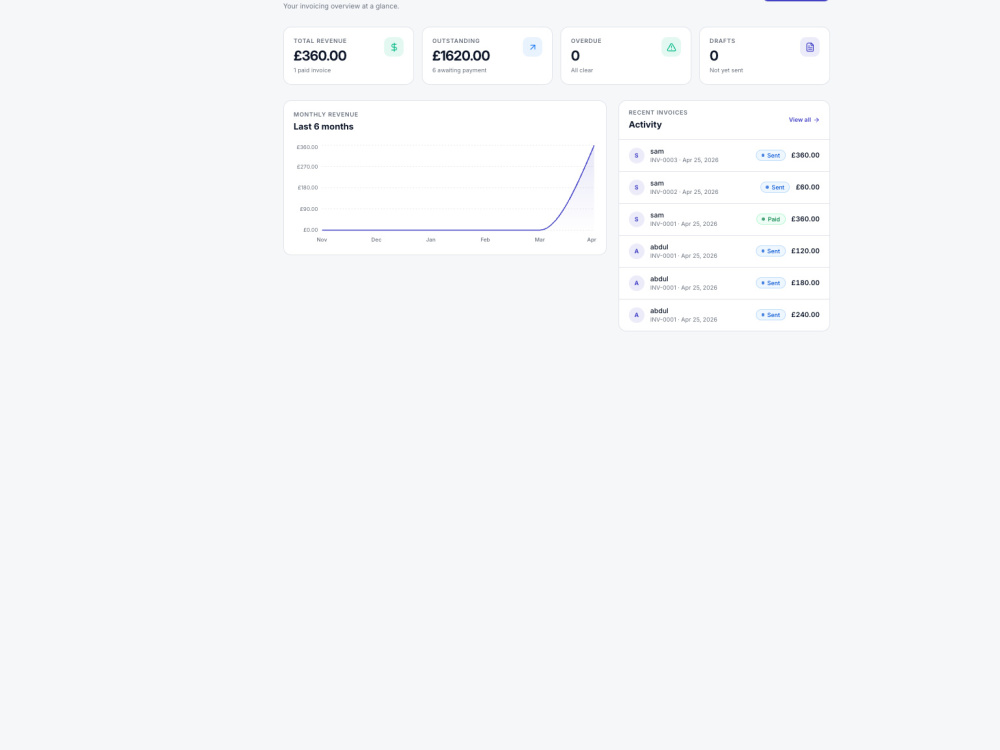Click the £360.00 amount on INV-0003 row

(805, 156)
